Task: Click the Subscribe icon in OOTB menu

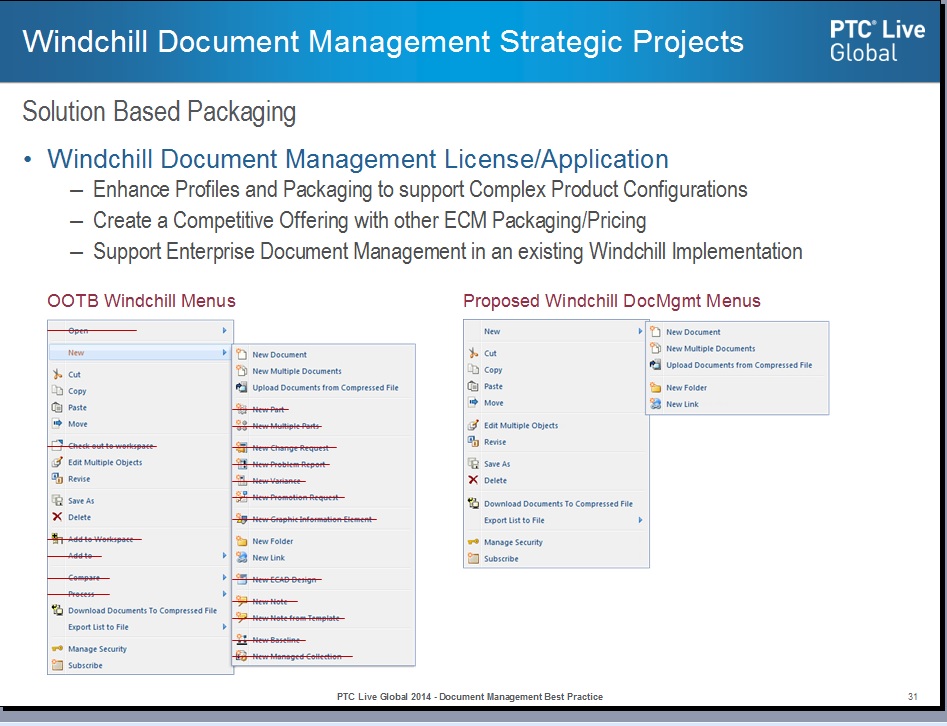Action: 57,665
